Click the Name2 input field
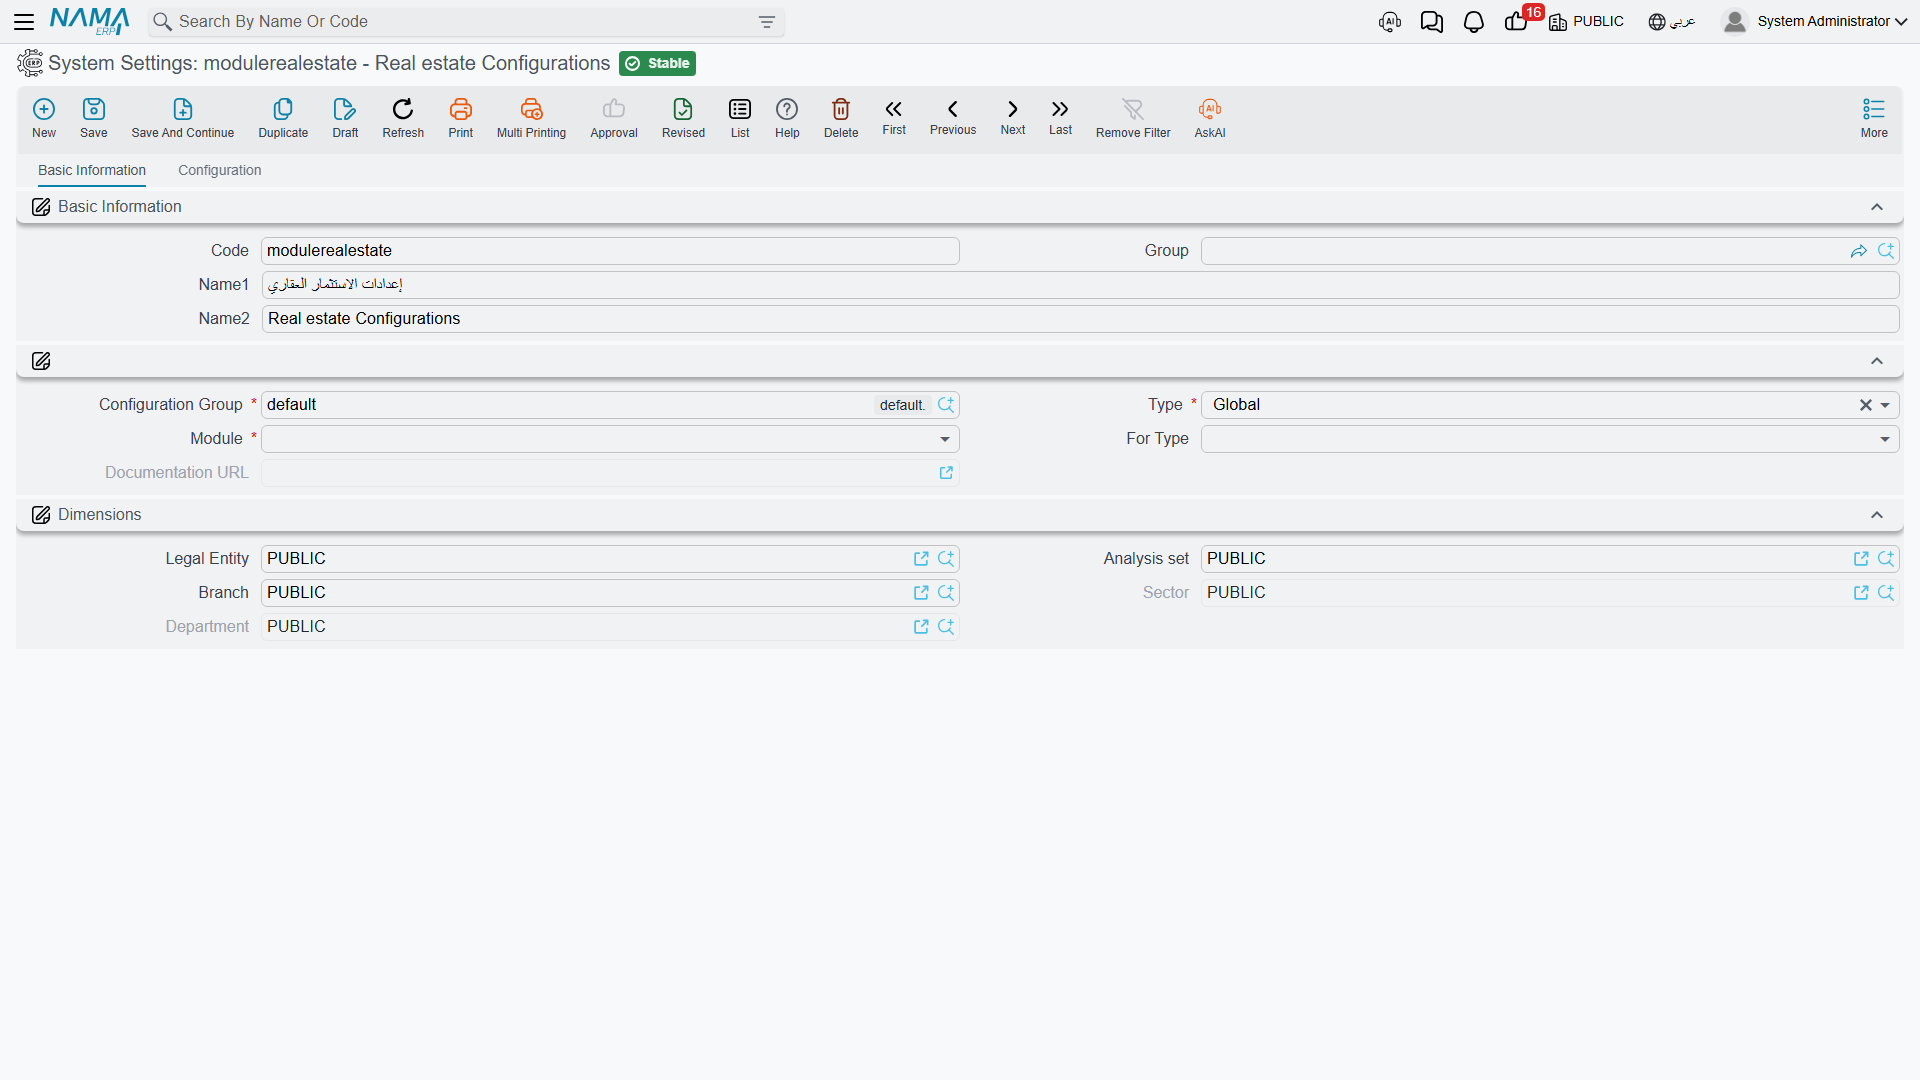 point(1080,319)
